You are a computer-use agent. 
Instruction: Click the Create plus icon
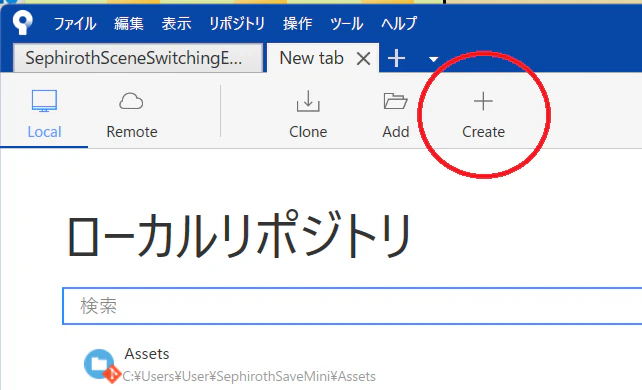(483, 101)
